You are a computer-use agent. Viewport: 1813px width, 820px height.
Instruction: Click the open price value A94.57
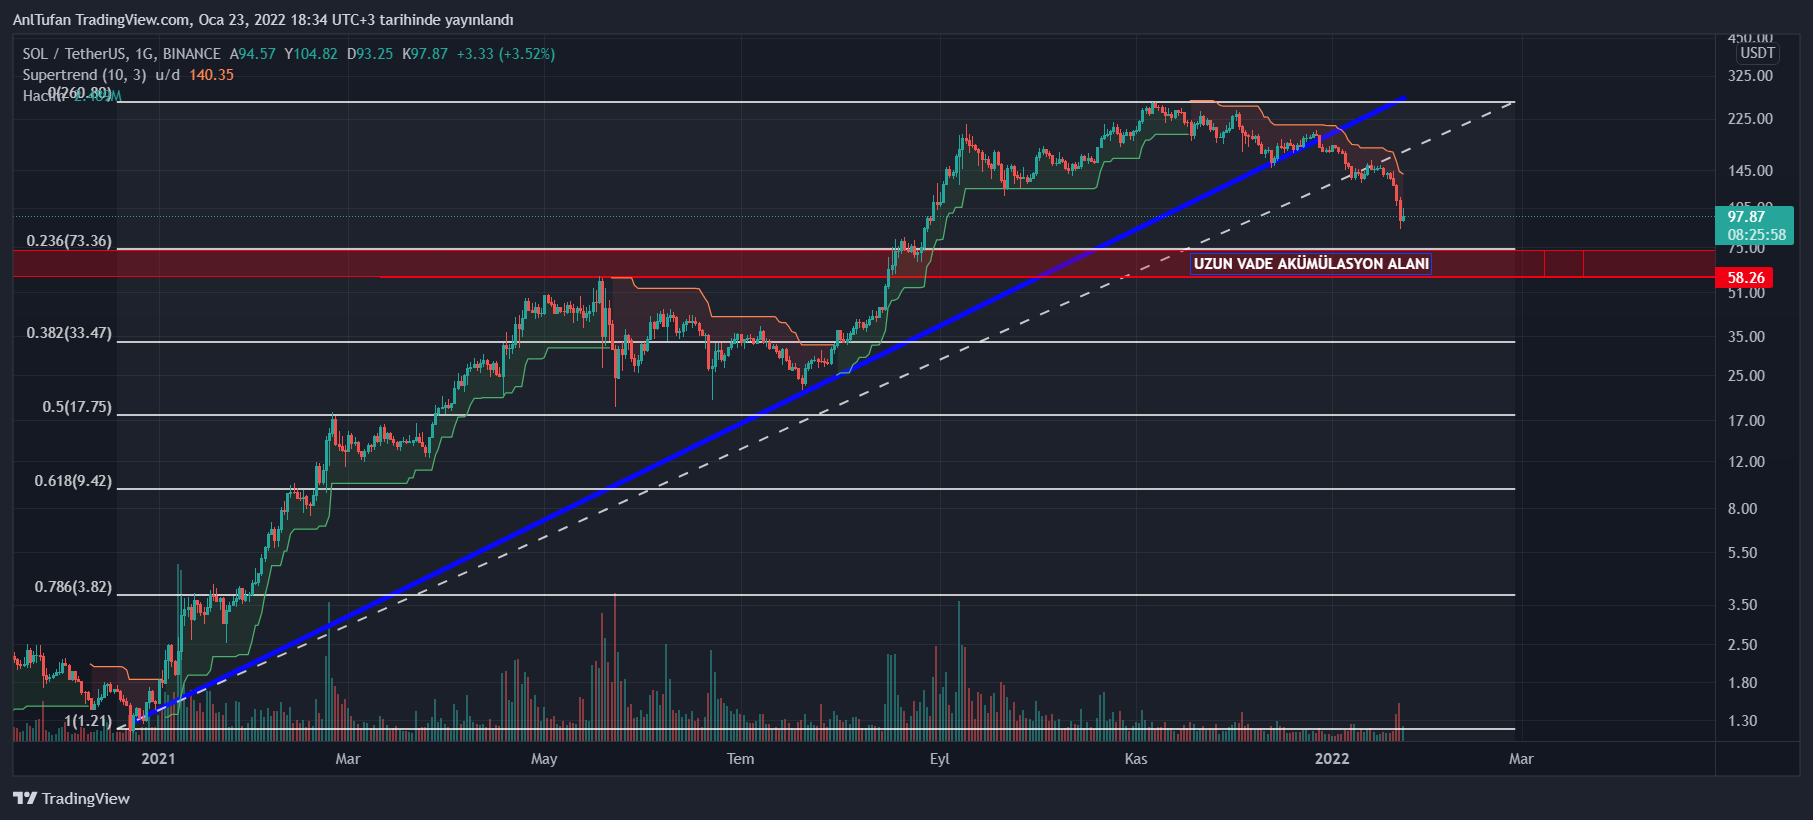[252, 54]
